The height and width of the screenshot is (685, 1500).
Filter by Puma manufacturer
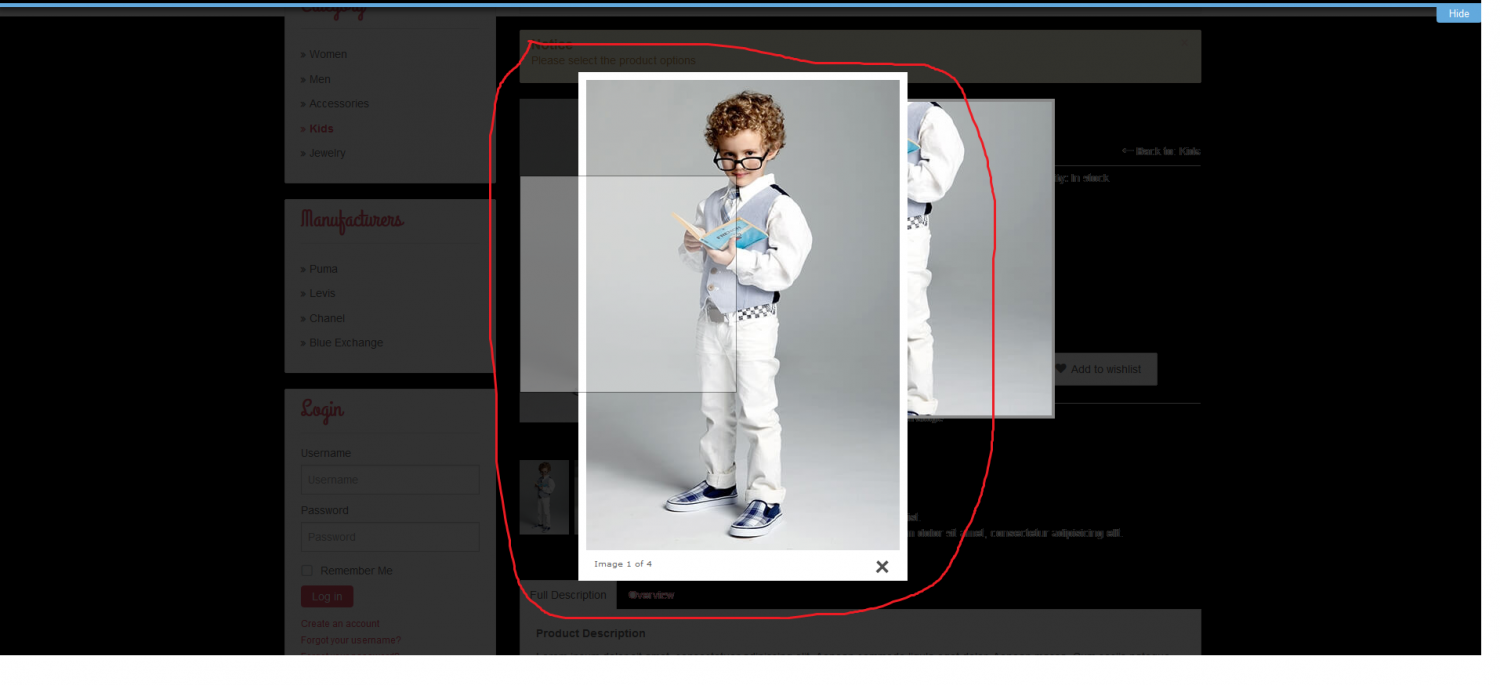[323, 269]
